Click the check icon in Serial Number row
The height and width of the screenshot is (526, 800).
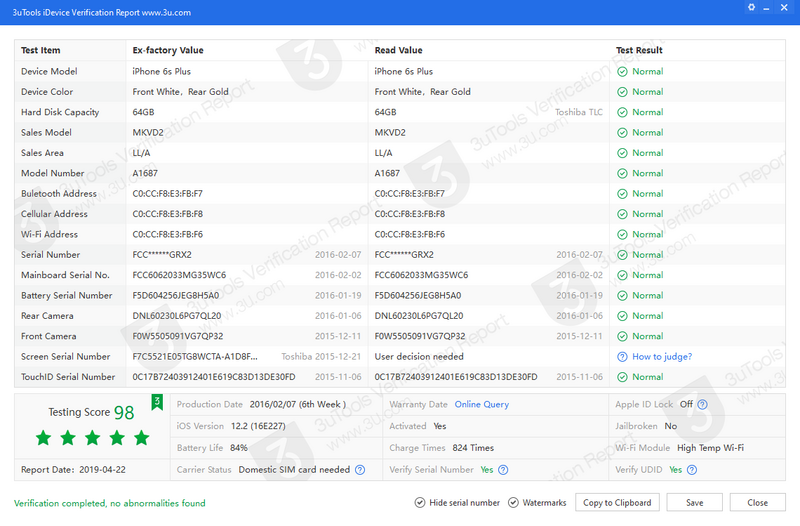[622, 255]
